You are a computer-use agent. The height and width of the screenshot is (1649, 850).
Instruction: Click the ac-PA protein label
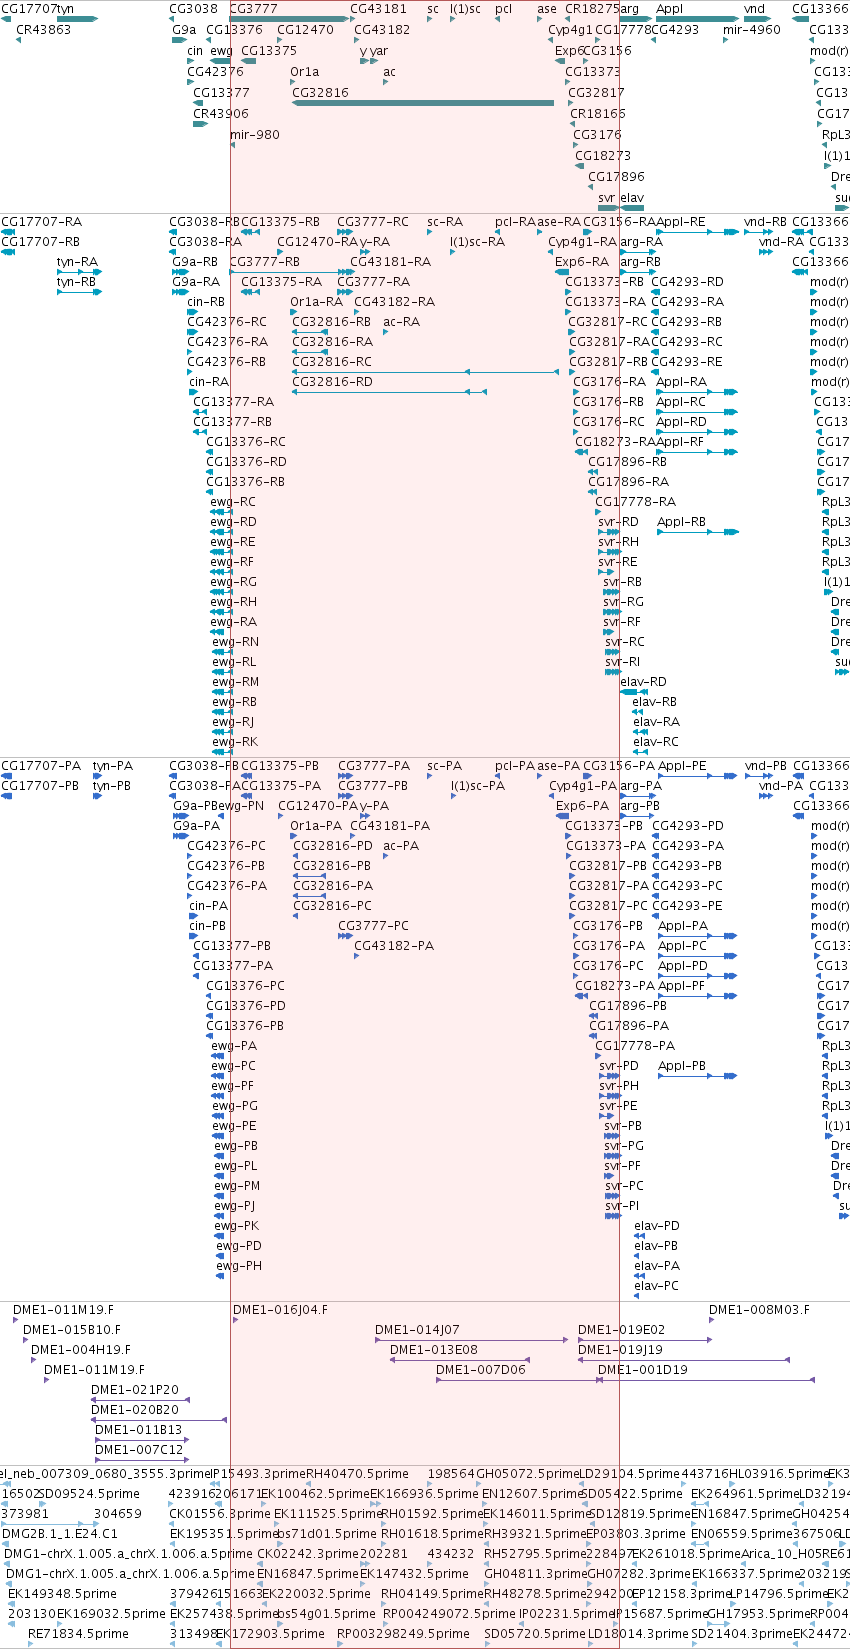click(402, 846)
